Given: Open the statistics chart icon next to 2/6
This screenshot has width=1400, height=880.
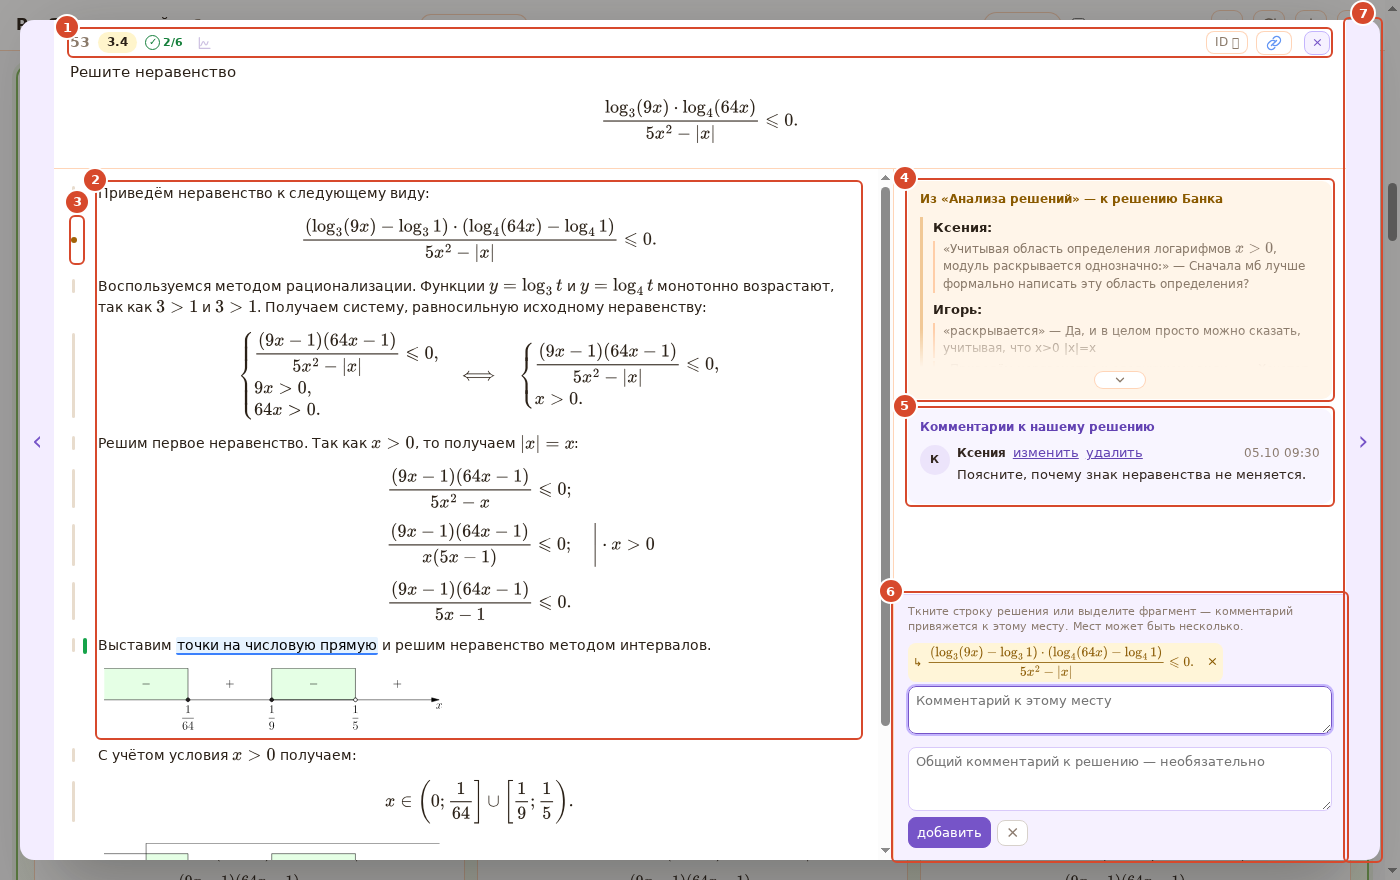Looking at the screenshot, I should coord(204,43).
